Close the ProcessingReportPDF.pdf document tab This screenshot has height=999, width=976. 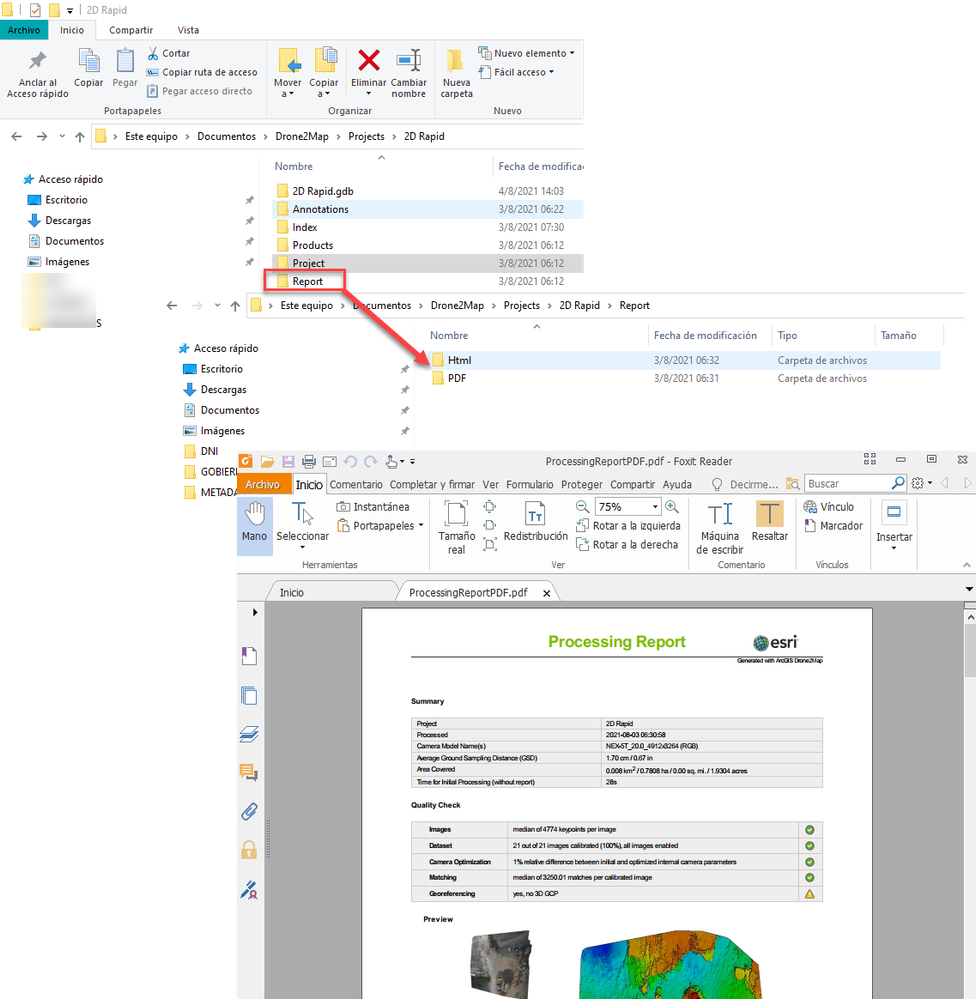click(547, 593)
